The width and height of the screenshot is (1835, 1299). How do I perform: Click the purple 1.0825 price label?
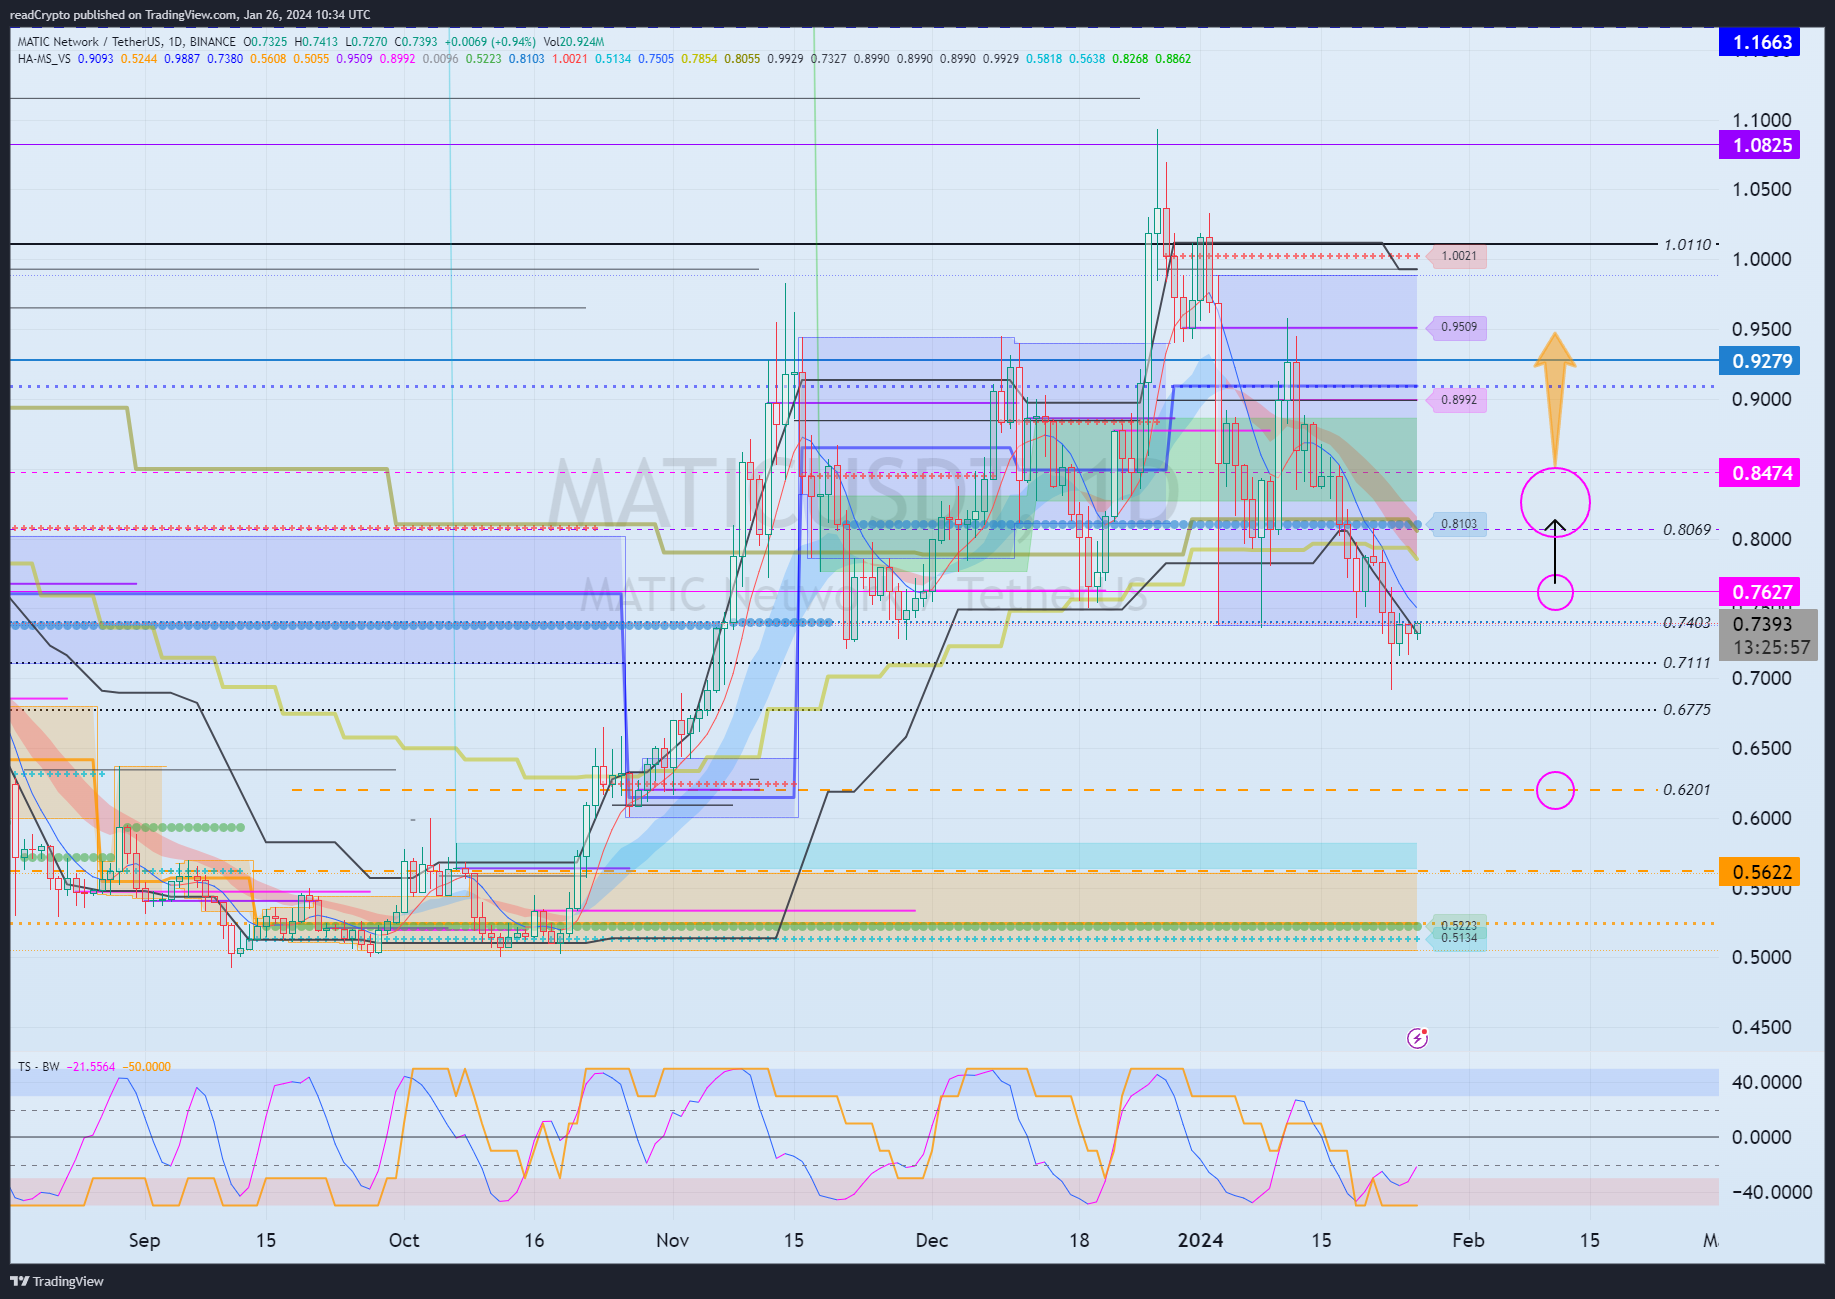[1759, 145]
